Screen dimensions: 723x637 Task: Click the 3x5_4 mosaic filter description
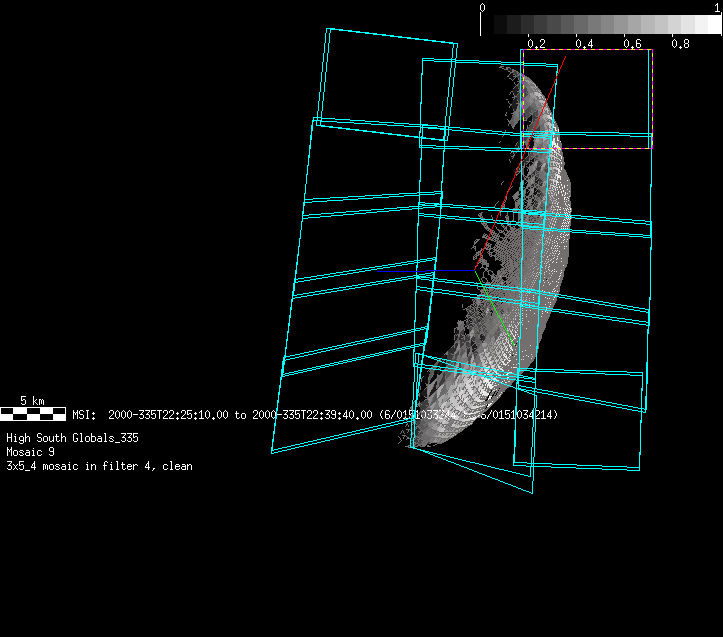click(99, 466)
